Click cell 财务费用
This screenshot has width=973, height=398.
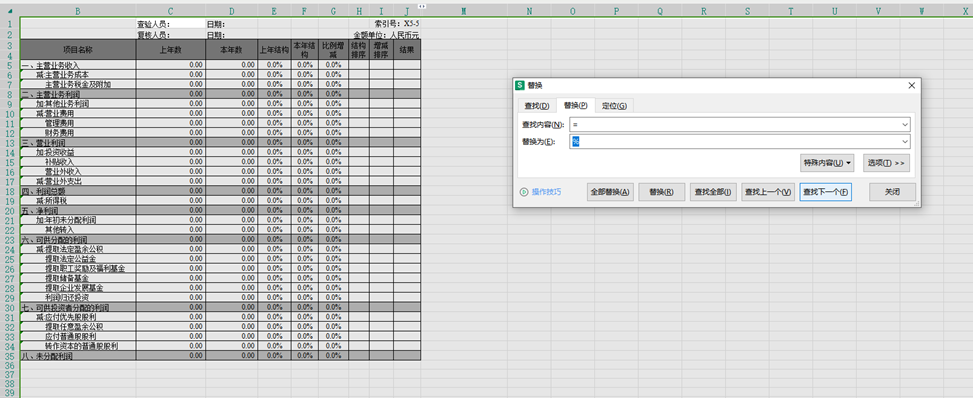(x=78, y=133)
